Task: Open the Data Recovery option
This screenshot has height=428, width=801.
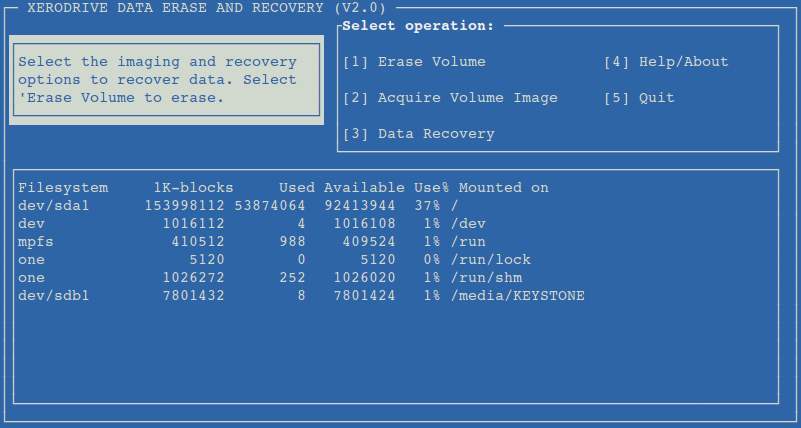Action: click(x=419, y=134)
